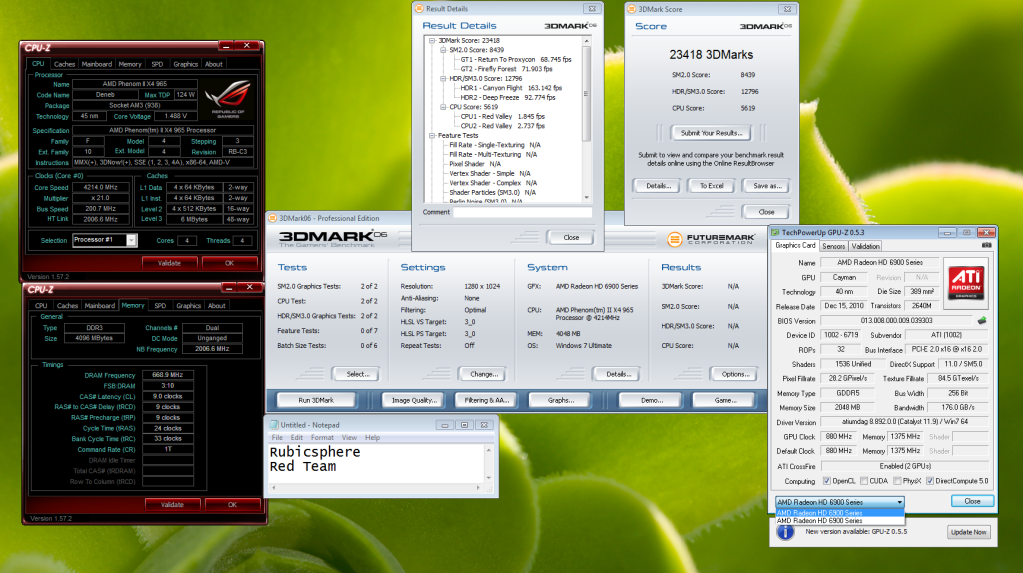Click Select button under Tests
Image resolution: width=1023 pixels, height=573 pixels.
click(x=358, y=374)
